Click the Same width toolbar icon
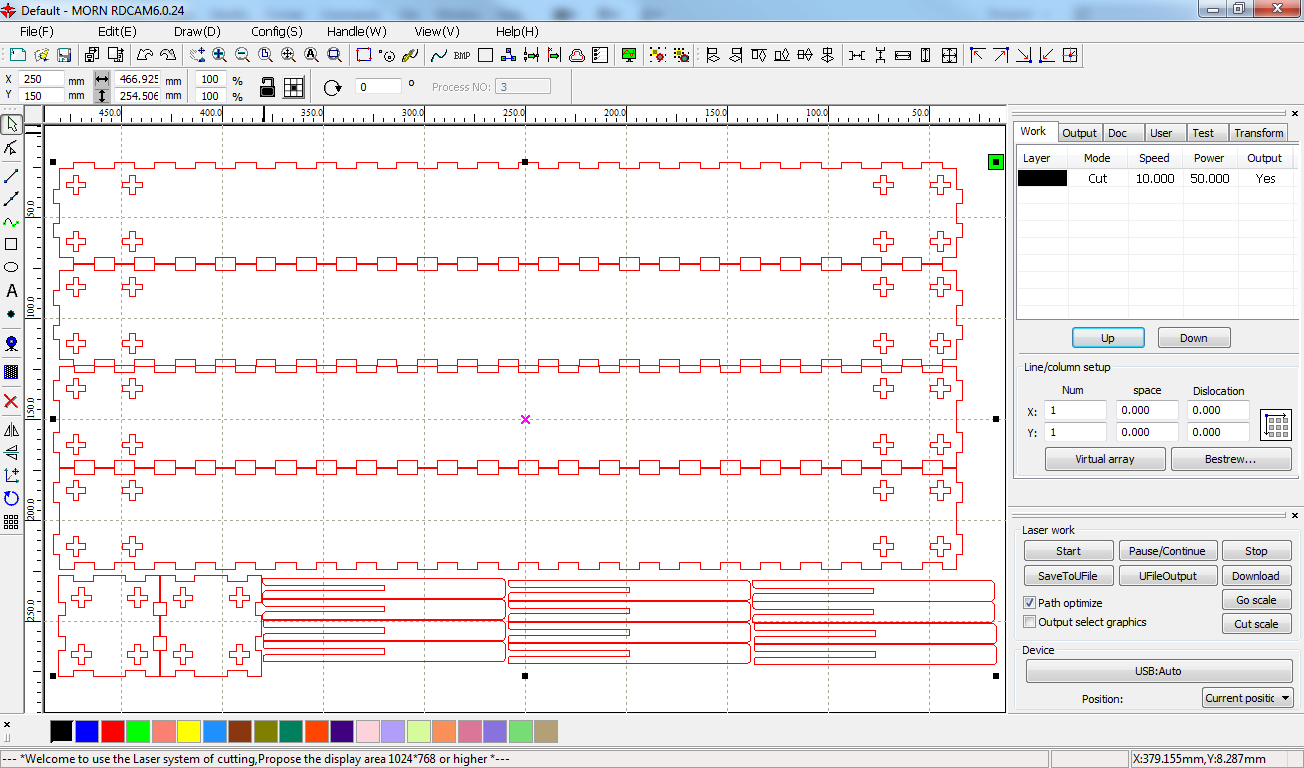The image size is (1304, 768). [x=903, y=55]
